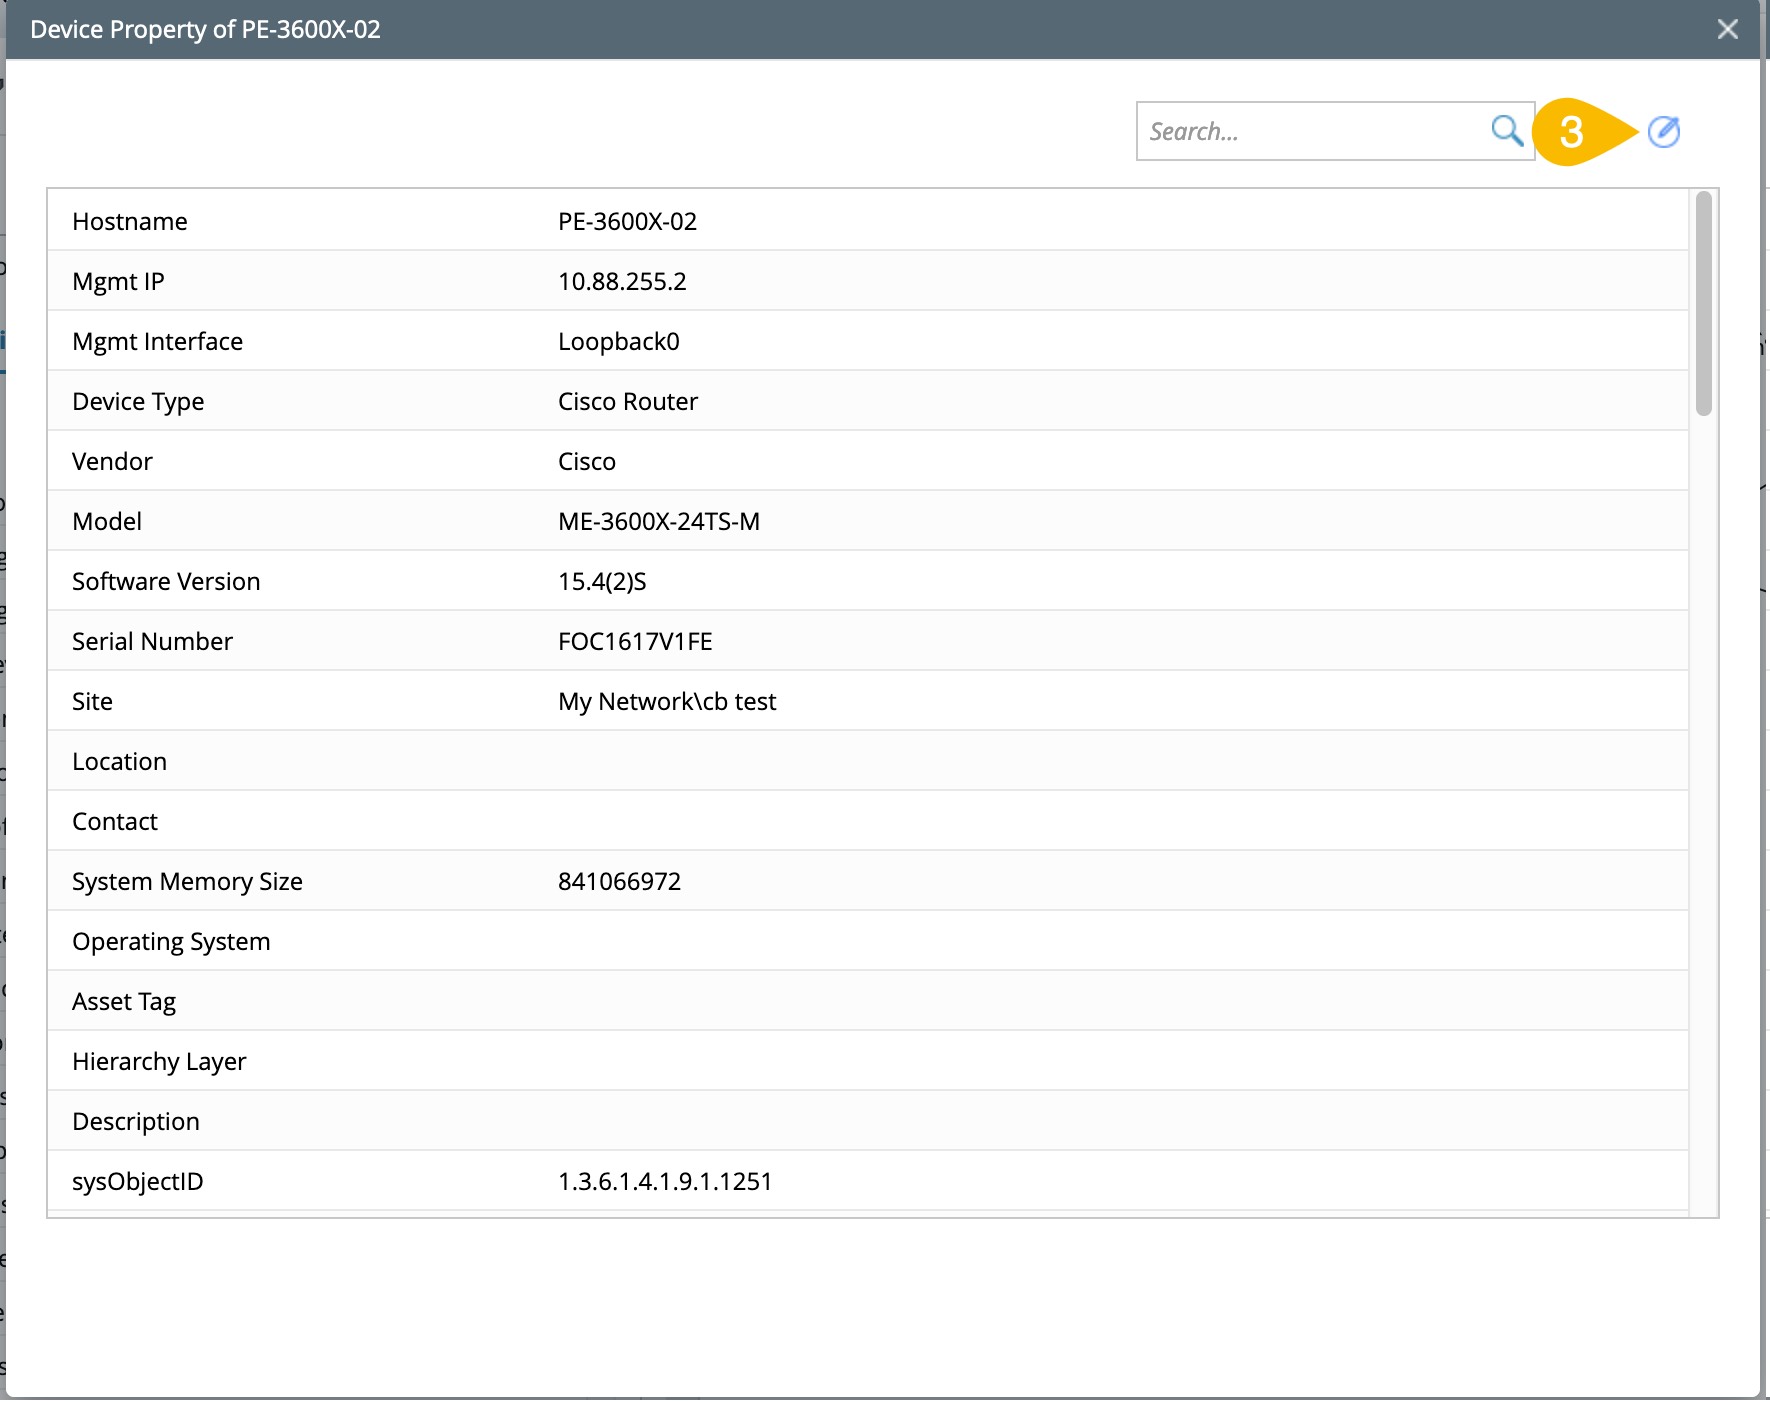The image size is (1770, 1402).
Task: Click the Asset Tag row label
Action: 124,1001
